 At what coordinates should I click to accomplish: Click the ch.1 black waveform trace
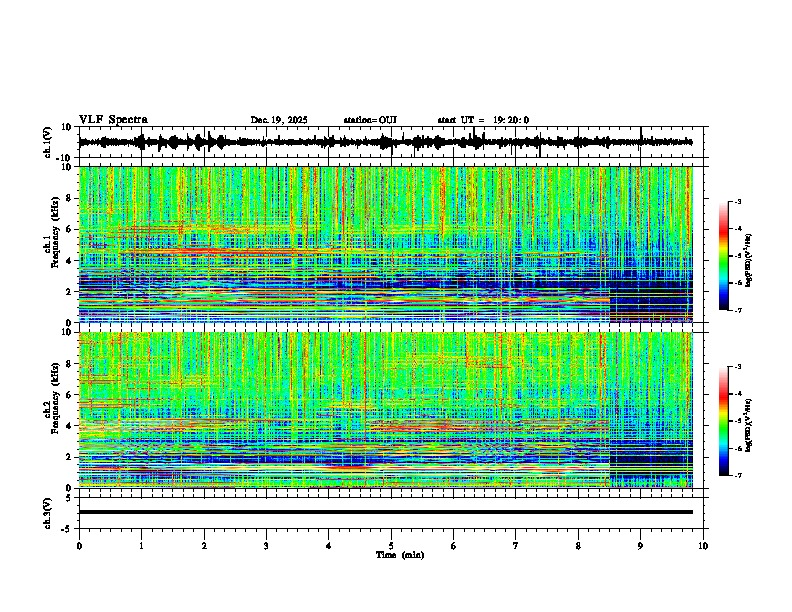click(385, 142)
